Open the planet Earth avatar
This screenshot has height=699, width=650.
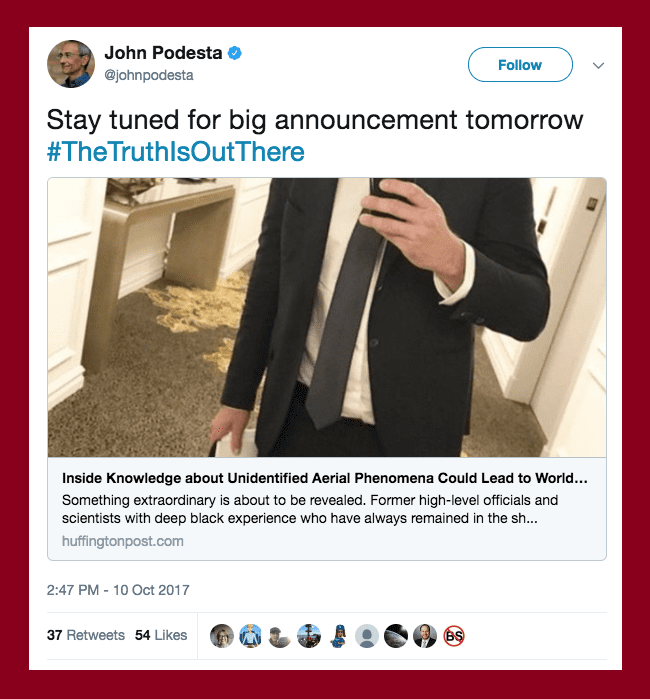click(396, 636)
